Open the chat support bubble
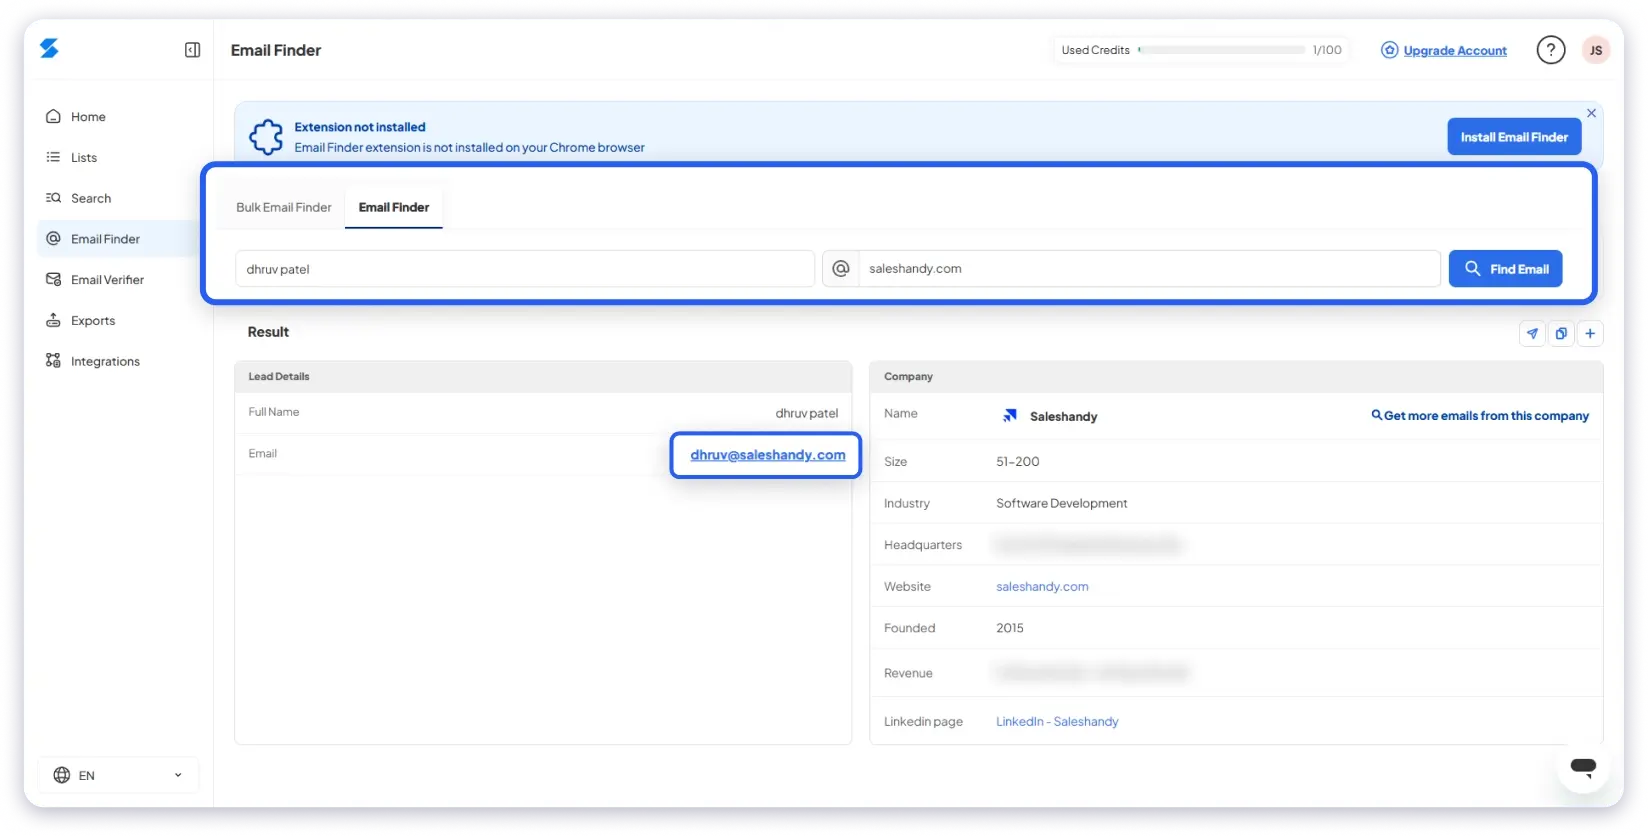Image resolution: width=1648 pixels, height=836 pixels. coord(1583,767)
